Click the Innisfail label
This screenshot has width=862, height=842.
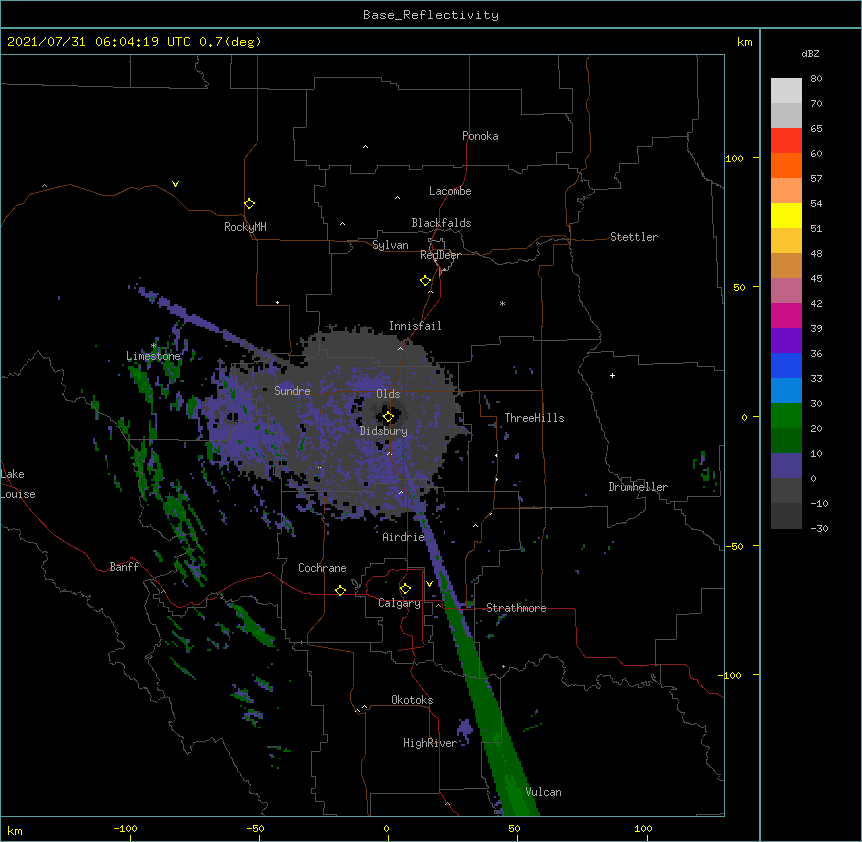pos(415,326)
